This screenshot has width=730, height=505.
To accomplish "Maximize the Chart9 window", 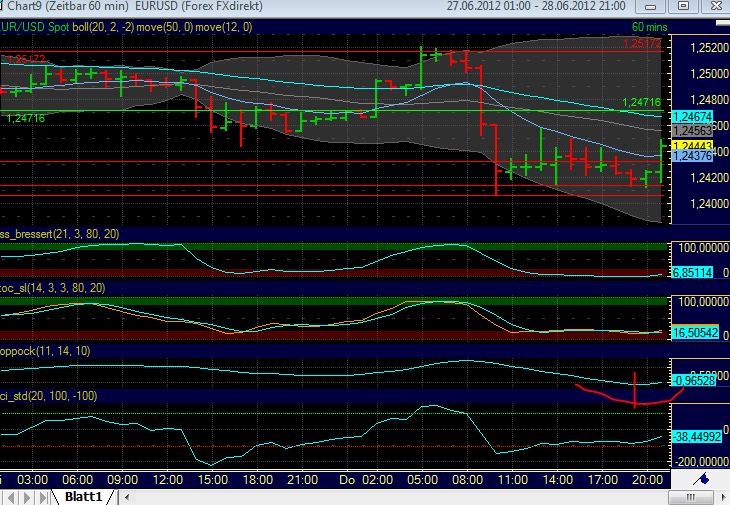I will tap(683, 7).
